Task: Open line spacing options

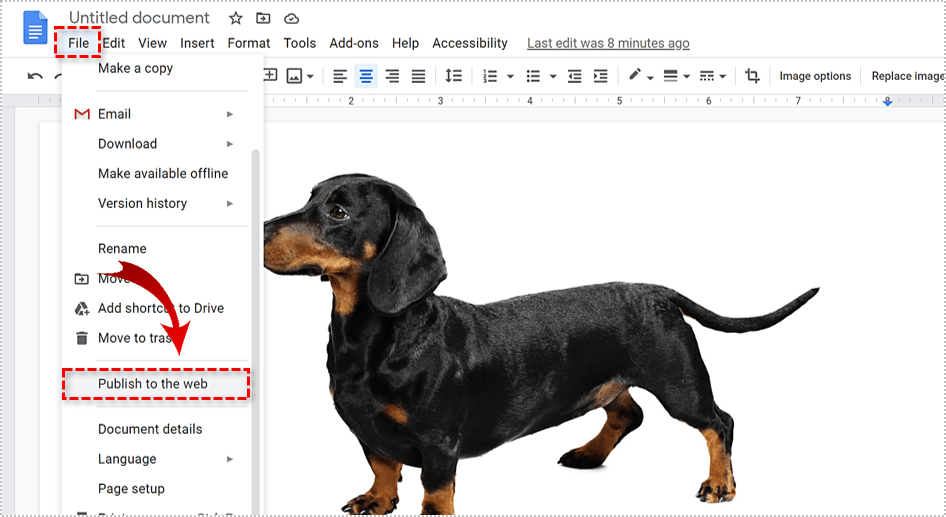Action: pyautogui.click(x=453, y=76)
